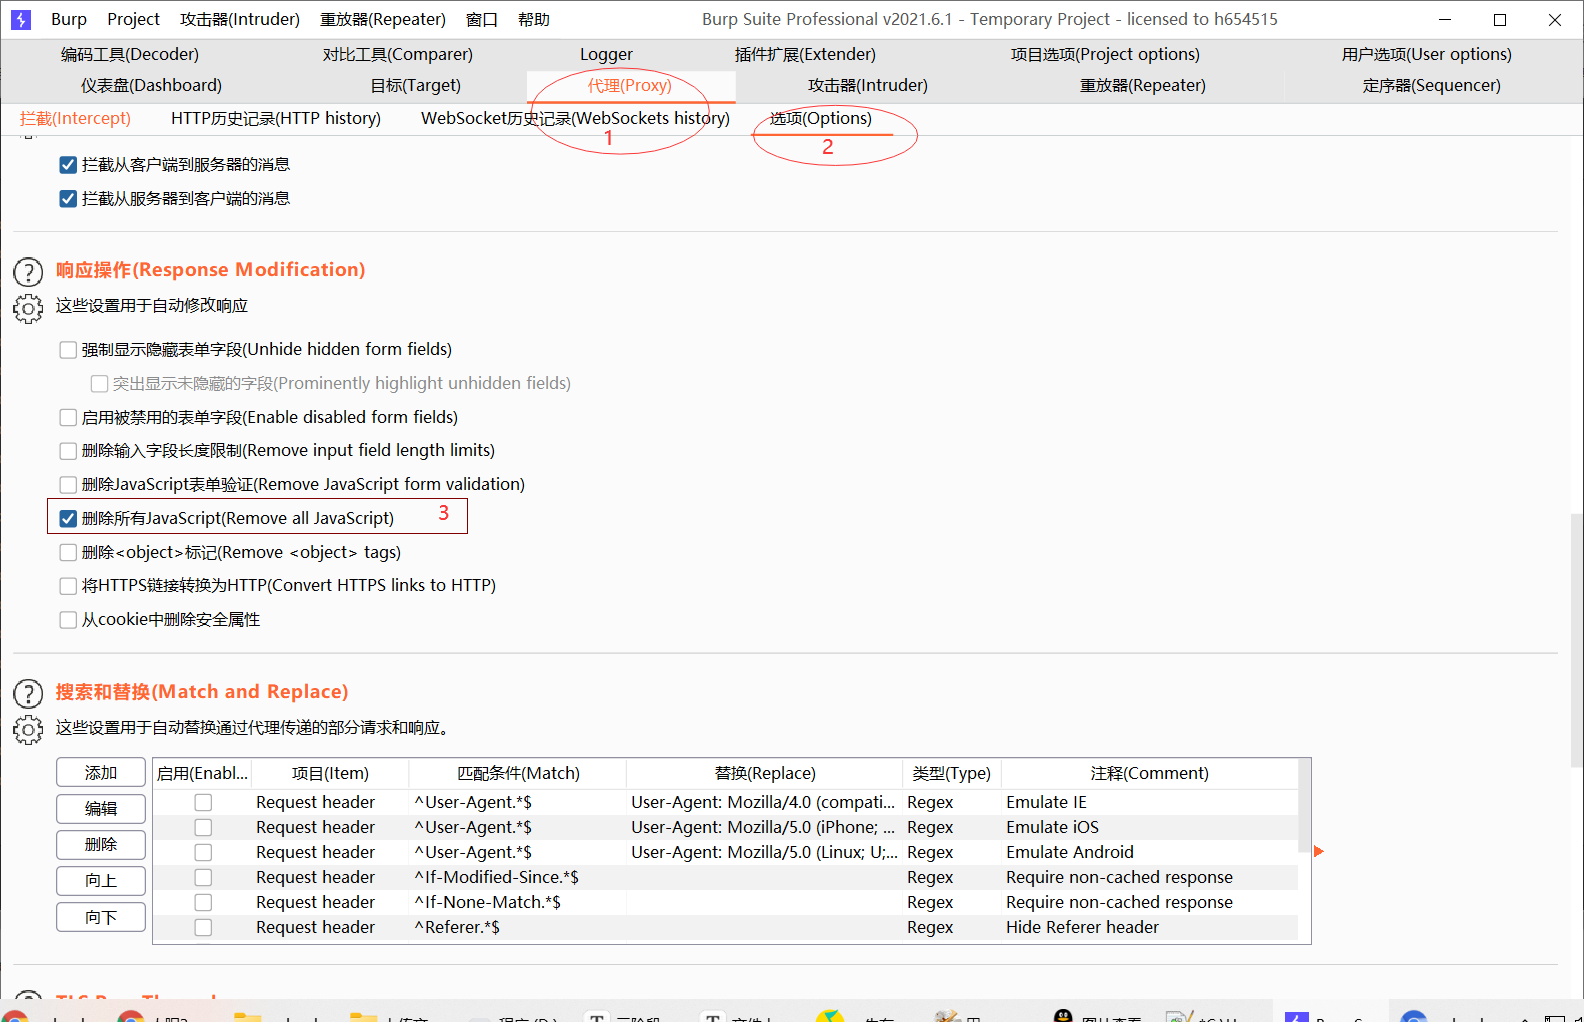Click the orange arrow beside the table
1584x1022 pixels.
pos(1319,851)
